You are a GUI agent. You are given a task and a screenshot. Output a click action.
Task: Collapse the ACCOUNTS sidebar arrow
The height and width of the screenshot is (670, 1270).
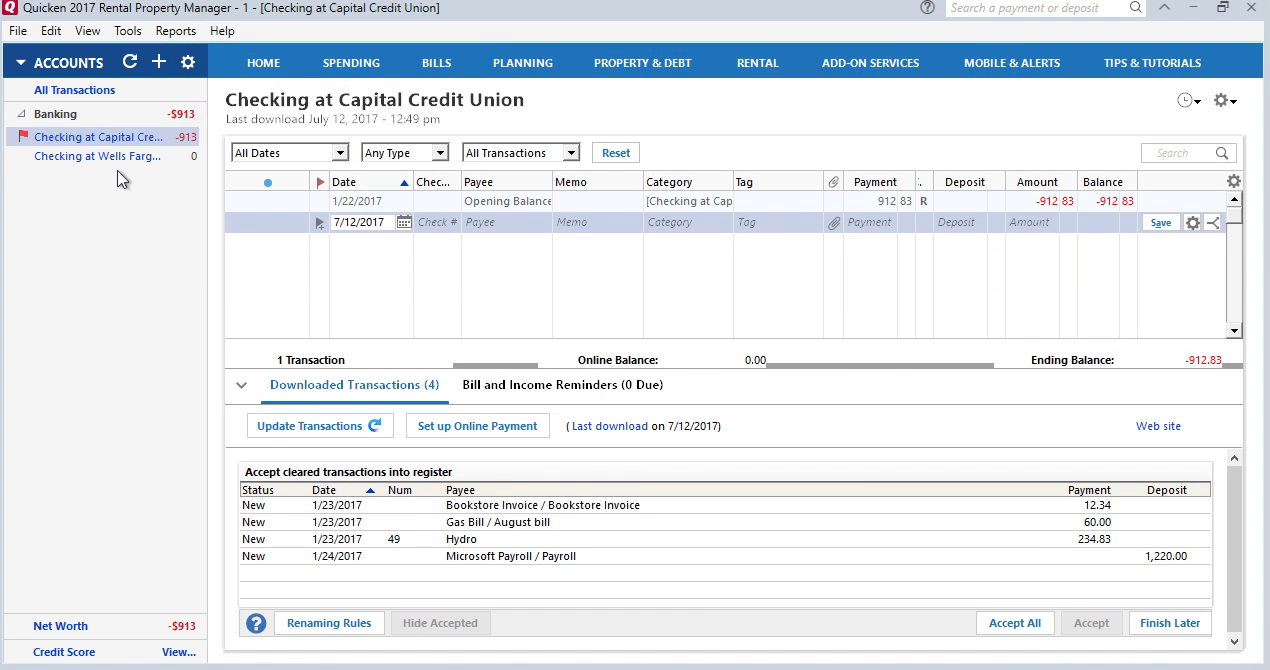point(21,63)
